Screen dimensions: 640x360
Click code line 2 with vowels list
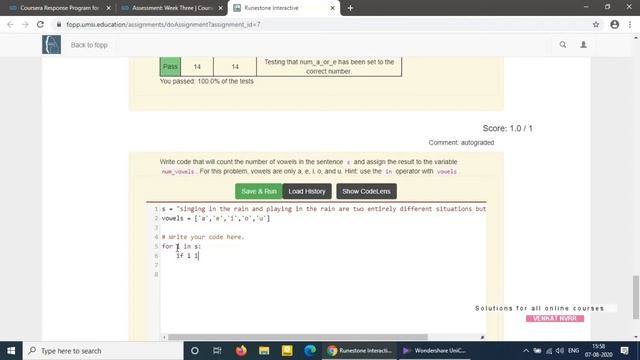click(216, 218)
